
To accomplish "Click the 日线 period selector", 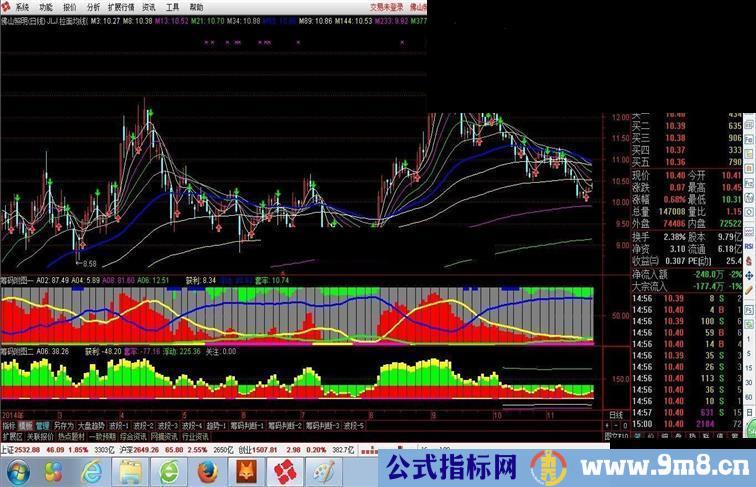I will pyautogui.click(x=615, y=414).
